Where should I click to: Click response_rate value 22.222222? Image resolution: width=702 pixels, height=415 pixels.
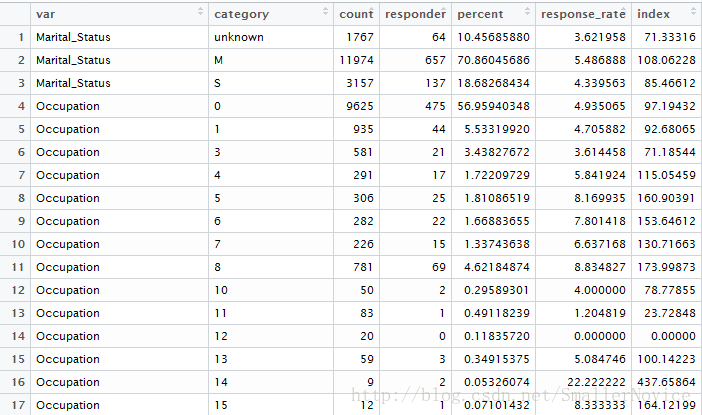click(x=596, y=382)
